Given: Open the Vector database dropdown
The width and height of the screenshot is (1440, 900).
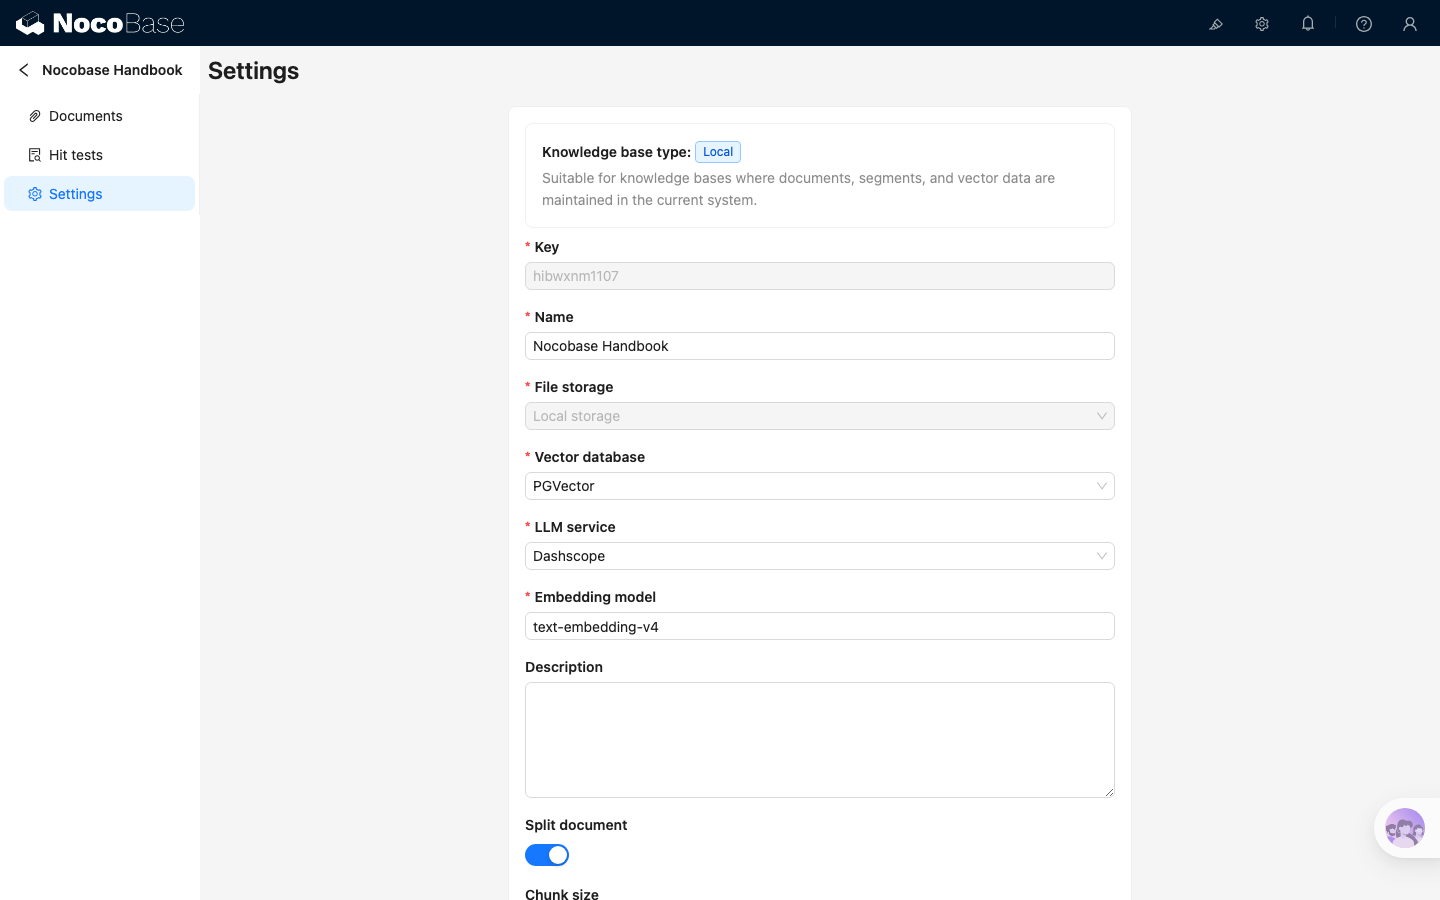Looking at the screenshot, I should (820, 486).
